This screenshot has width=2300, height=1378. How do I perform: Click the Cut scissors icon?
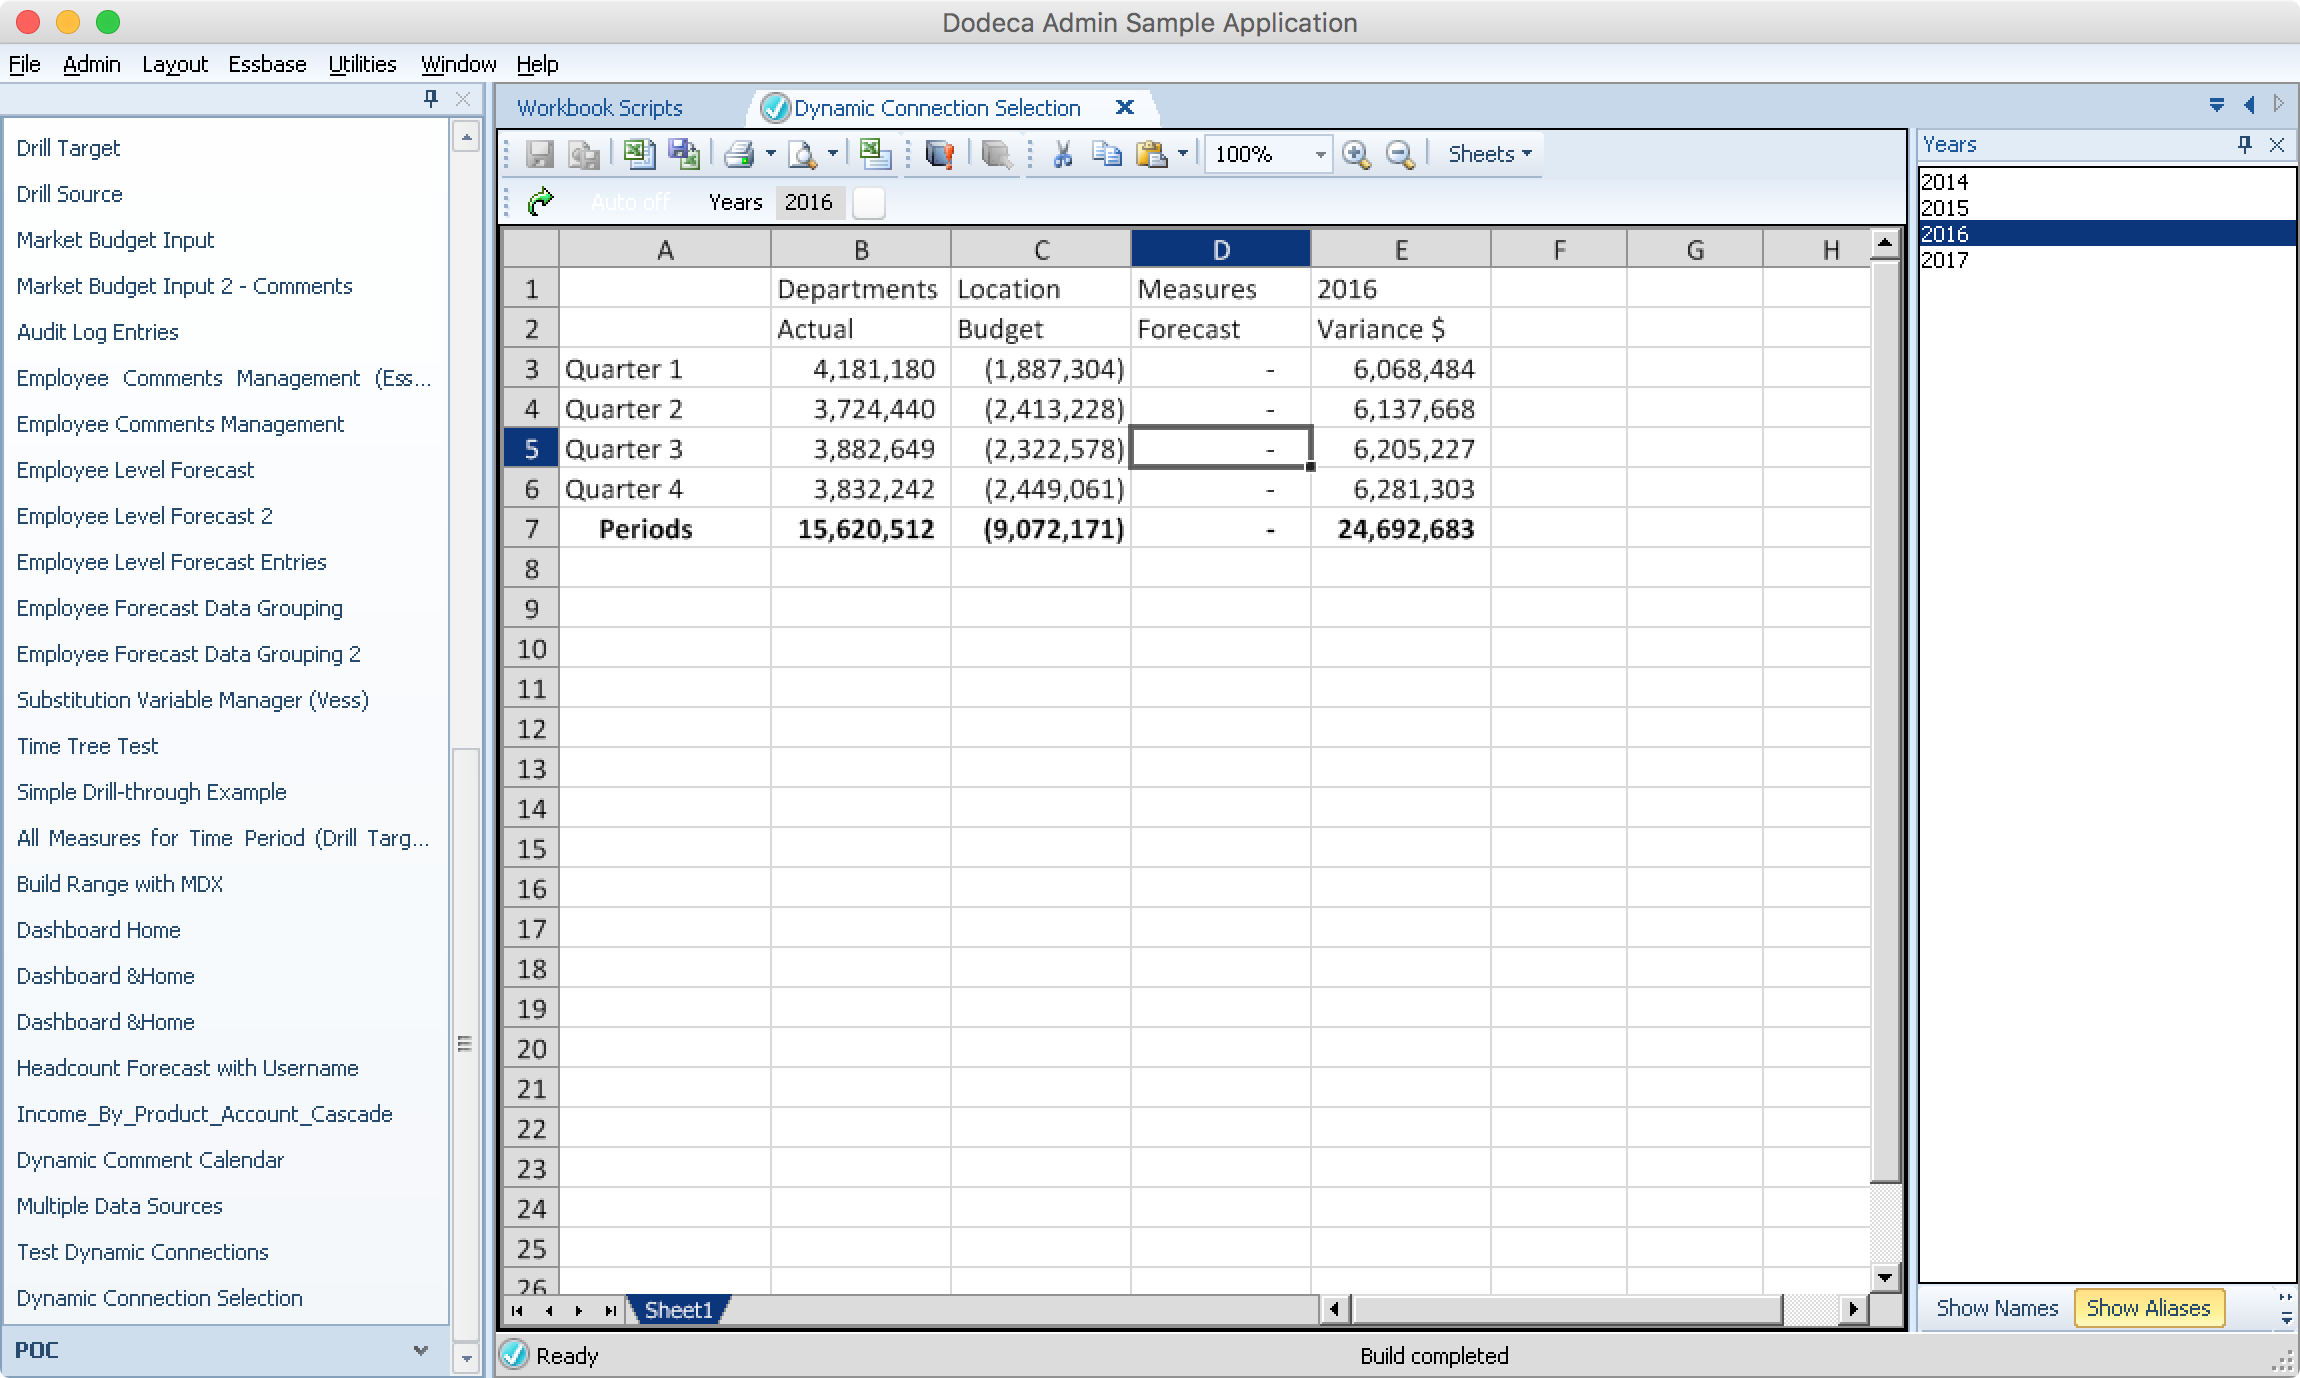tap(1062, 154)
